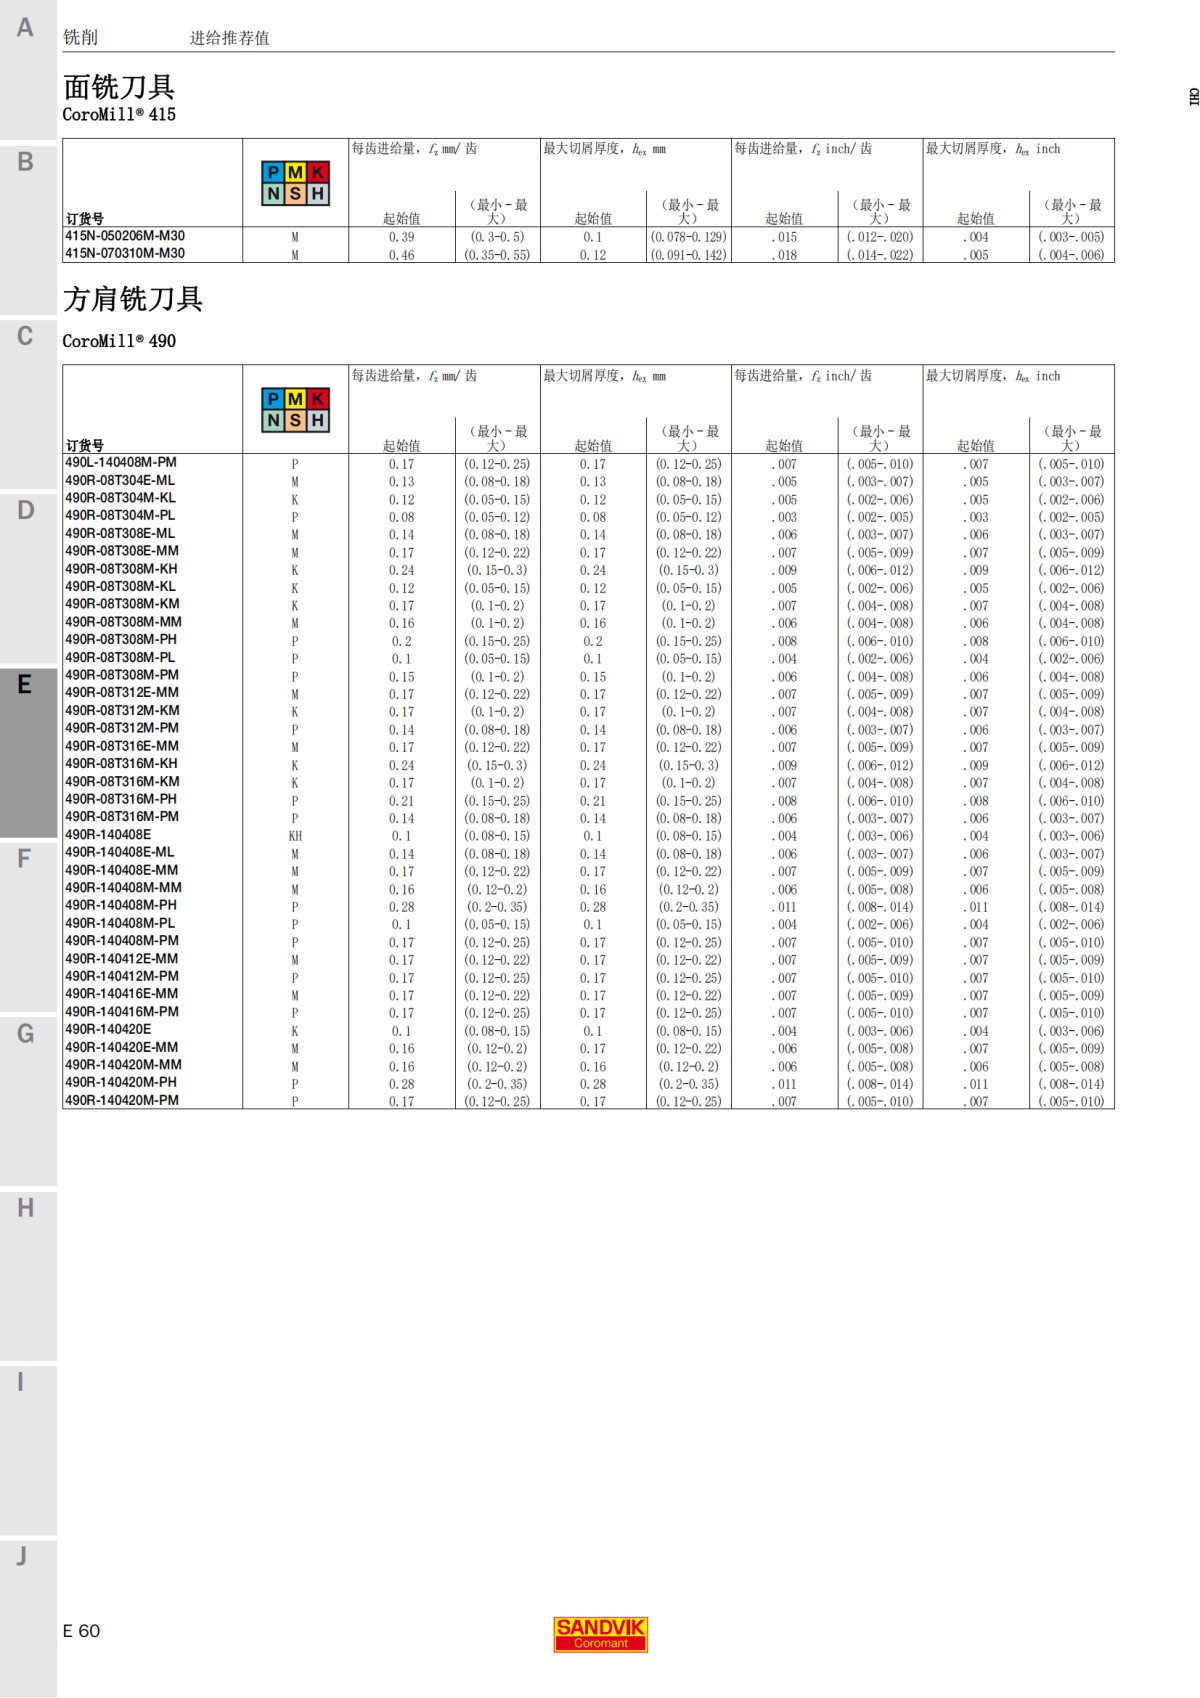
Task: Select order number 490R-08T304M-KL
Action: tap(120, 498)
